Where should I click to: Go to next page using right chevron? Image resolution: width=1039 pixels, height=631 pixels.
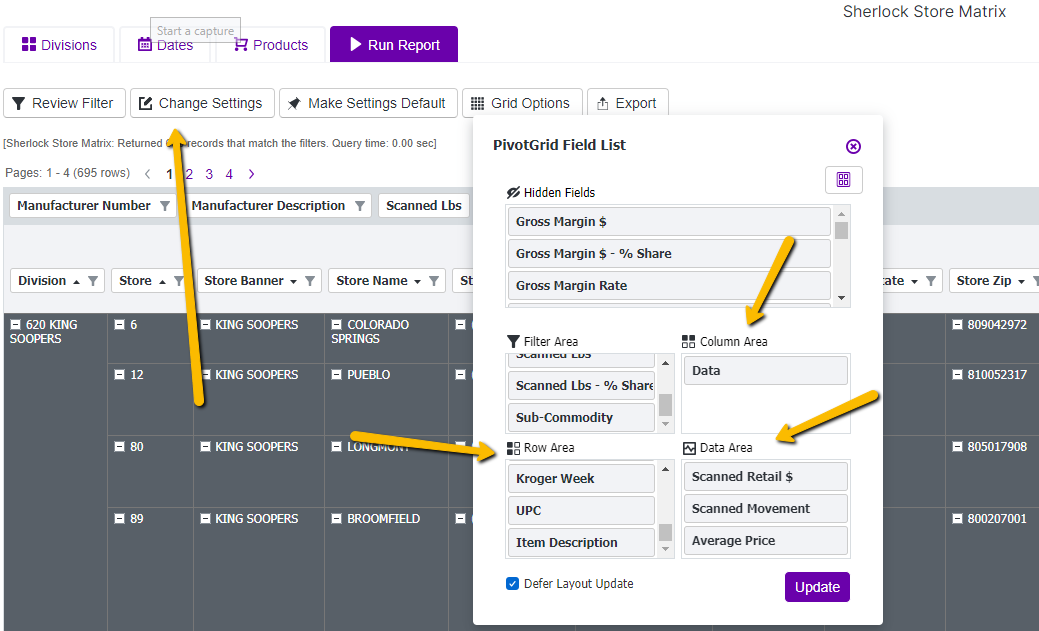(251, 174)
